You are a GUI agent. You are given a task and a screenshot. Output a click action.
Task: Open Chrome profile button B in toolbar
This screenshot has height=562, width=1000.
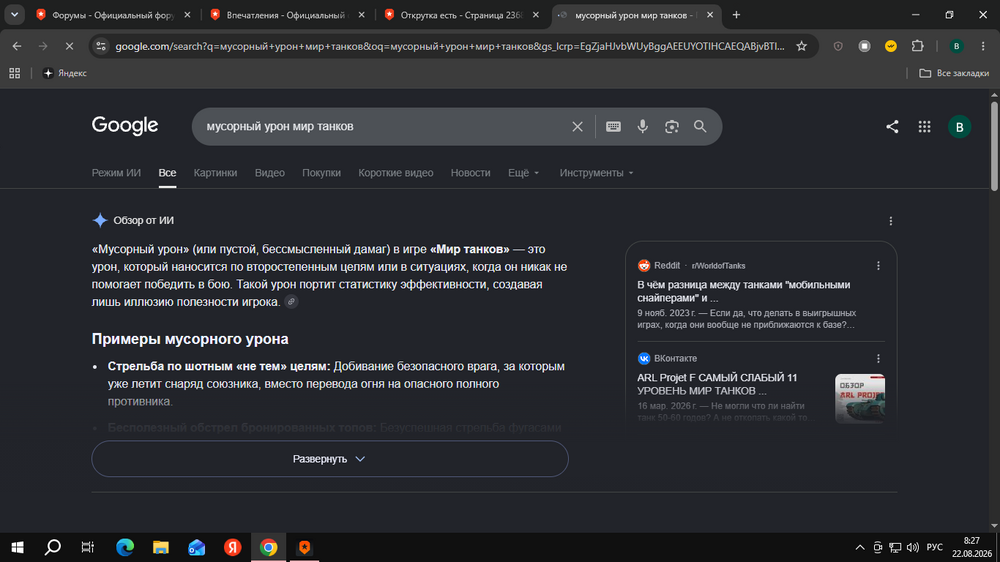[x=956, y=46]
